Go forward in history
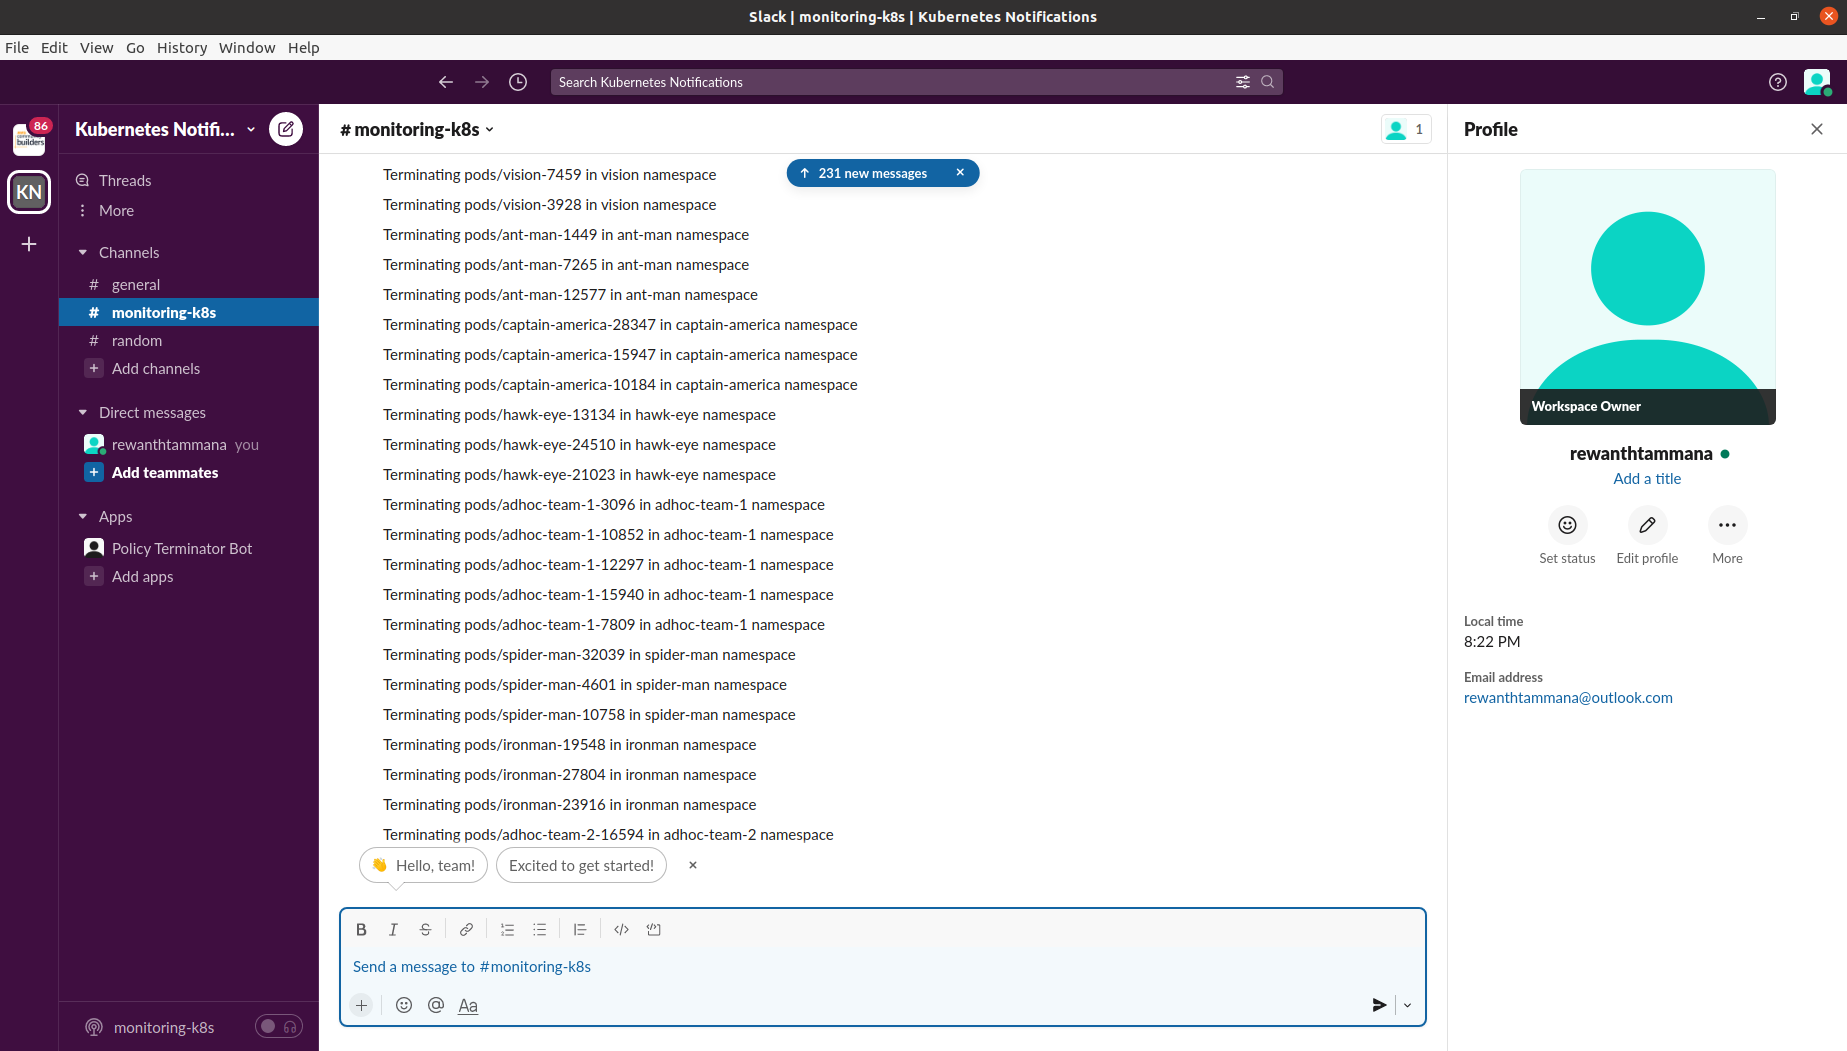Screen dimensions: 1847x1051 (x=482, y=82)
